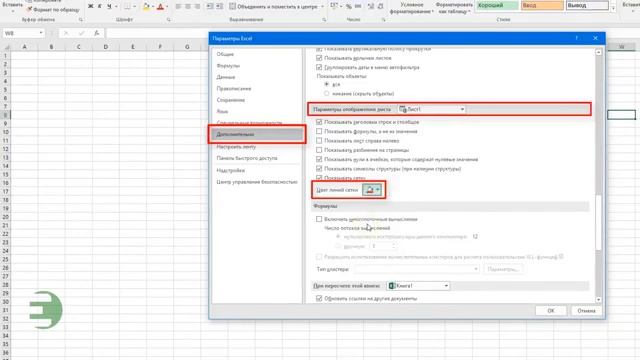Open the Name Box dropdown arrow

pos(41,33)
